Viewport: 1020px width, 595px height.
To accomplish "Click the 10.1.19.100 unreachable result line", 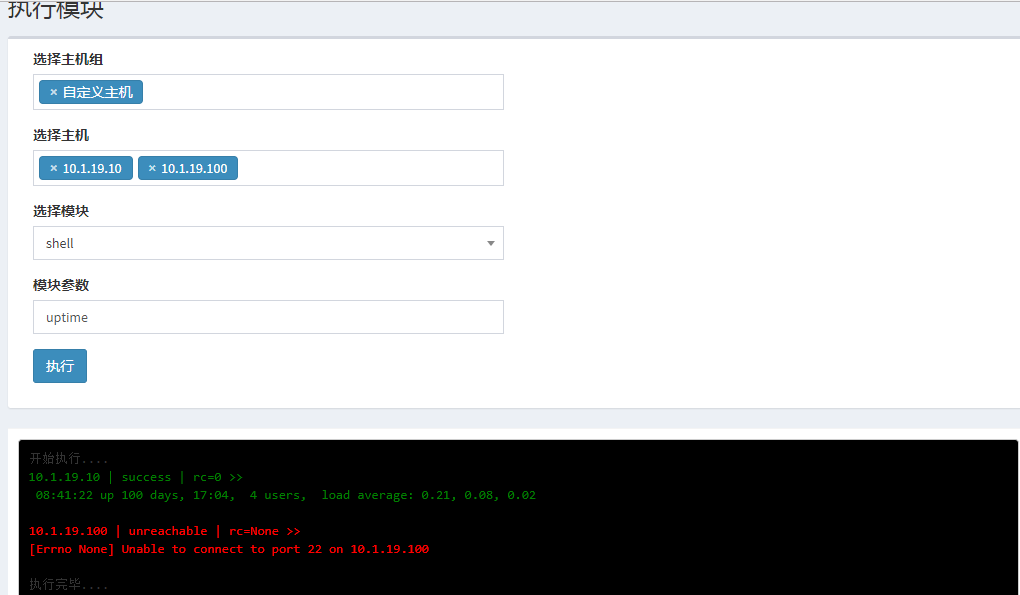I will [164, 531].
